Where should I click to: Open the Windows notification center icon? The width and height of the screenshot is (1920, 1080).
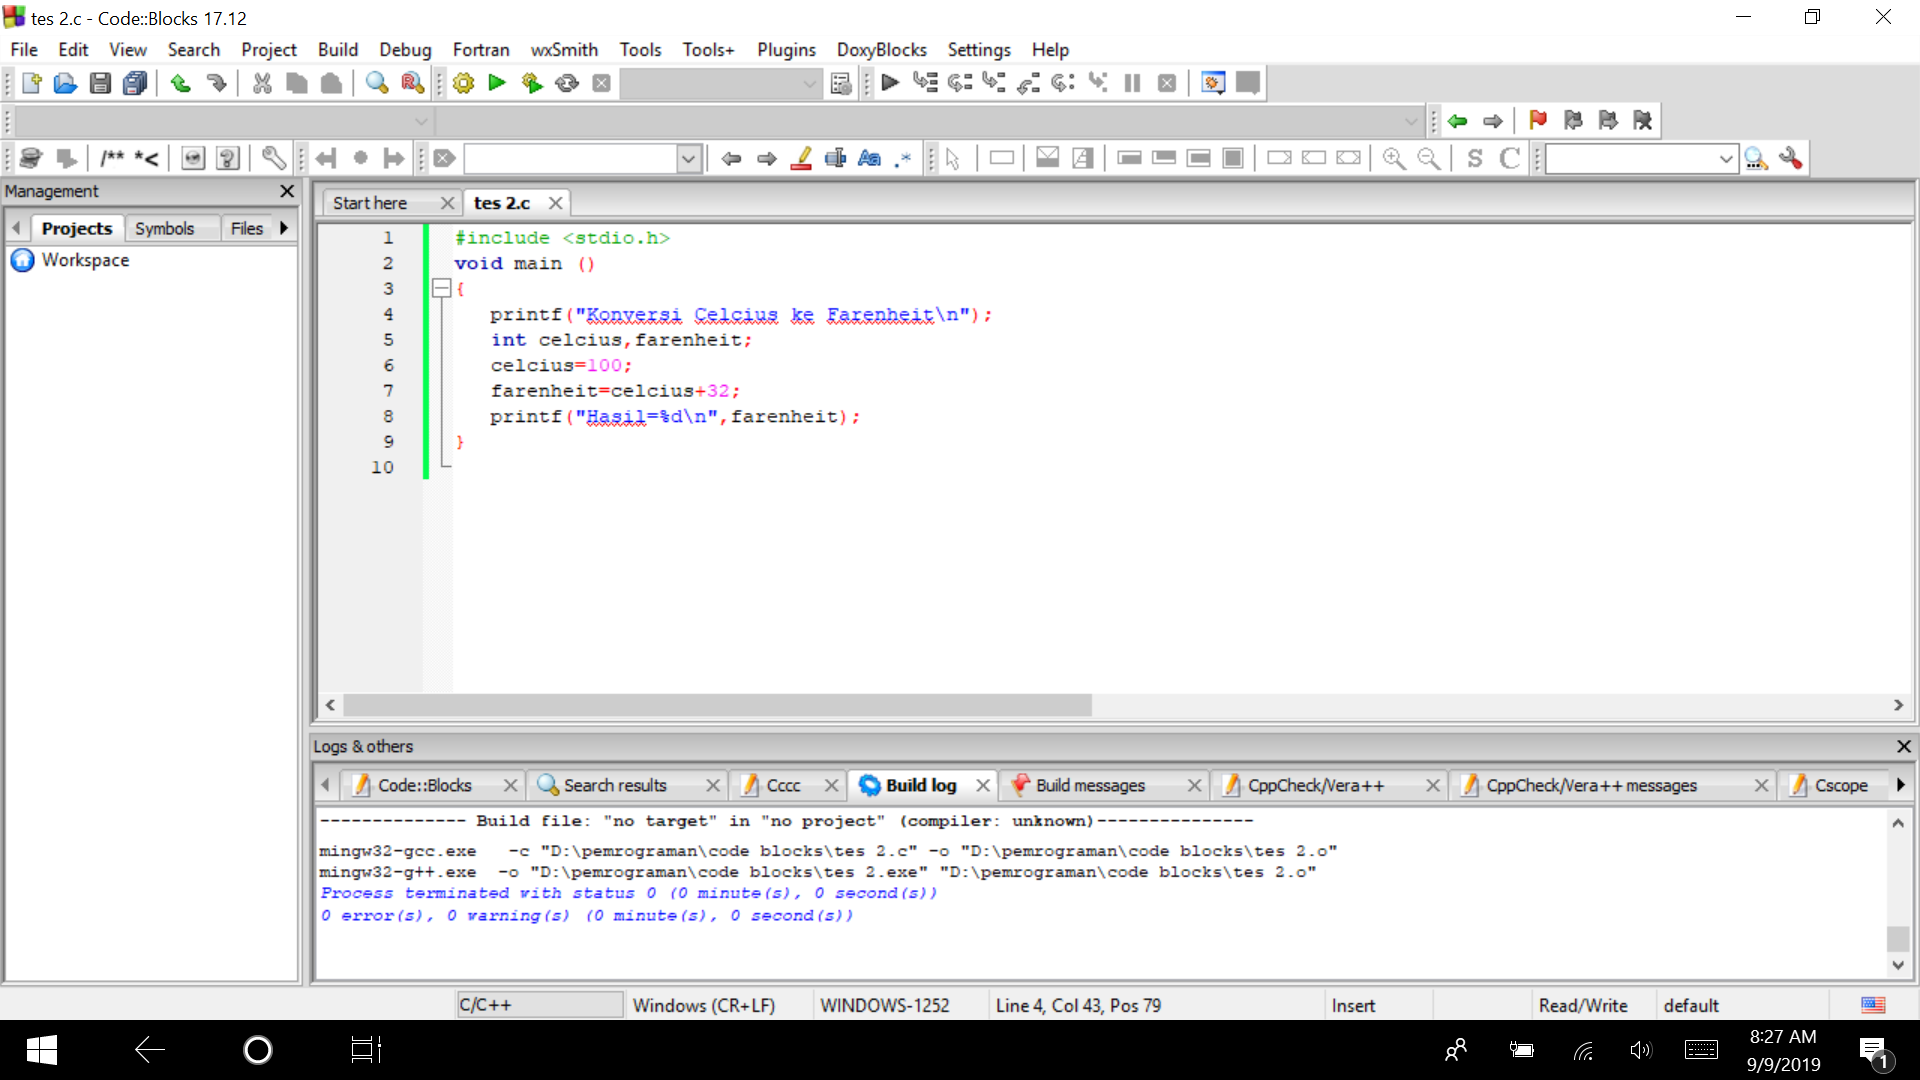(x=1873, y=1050)
